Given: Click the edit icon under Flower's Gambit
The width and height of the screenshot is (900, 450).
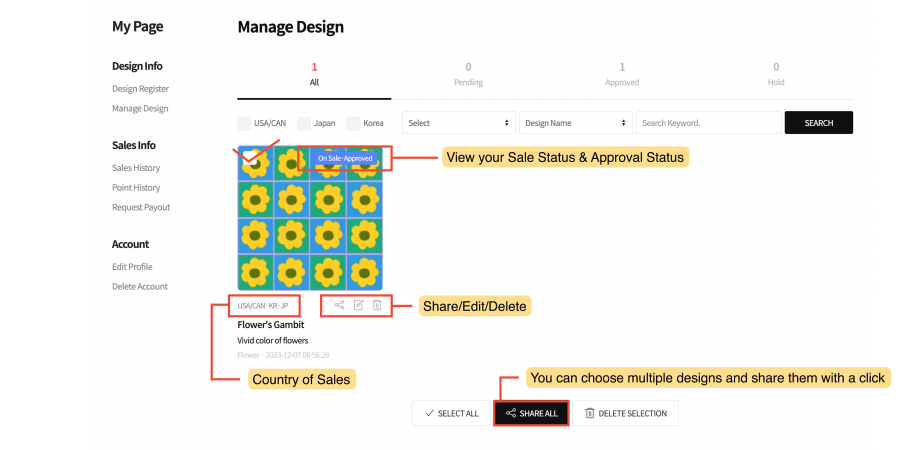Looking at the screenshot, I should tap(359, 305).
